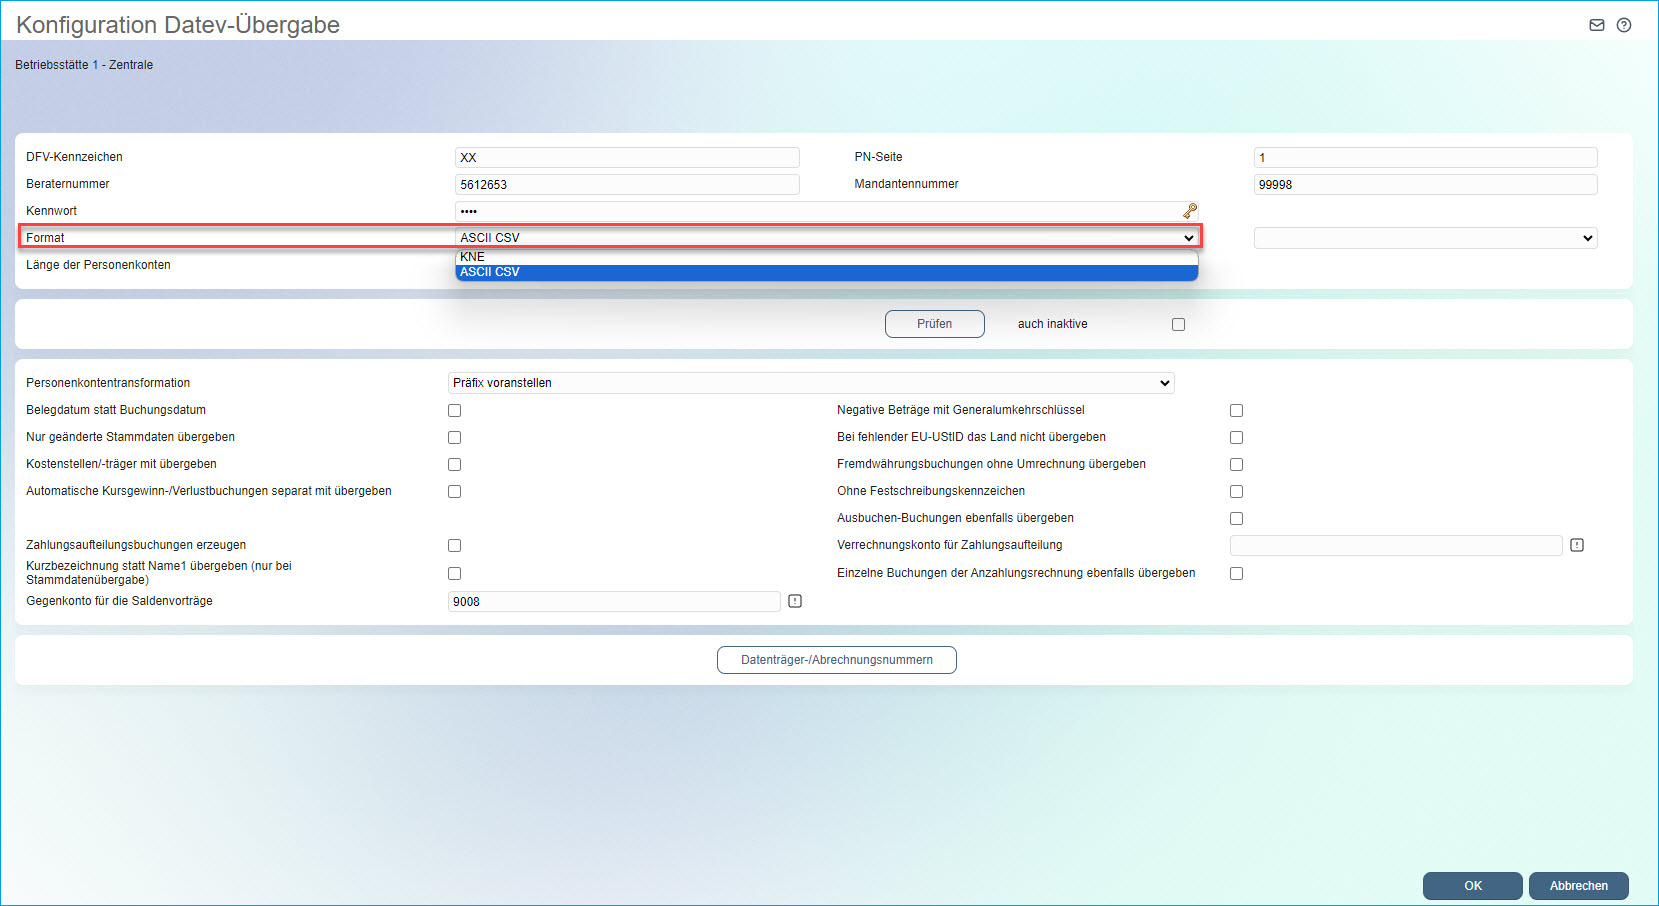Tick 'Belegdatum statt Buchungsdatum' checkbox
Viewport: 1659px width, 906px height.
click(x=454, y=410)
